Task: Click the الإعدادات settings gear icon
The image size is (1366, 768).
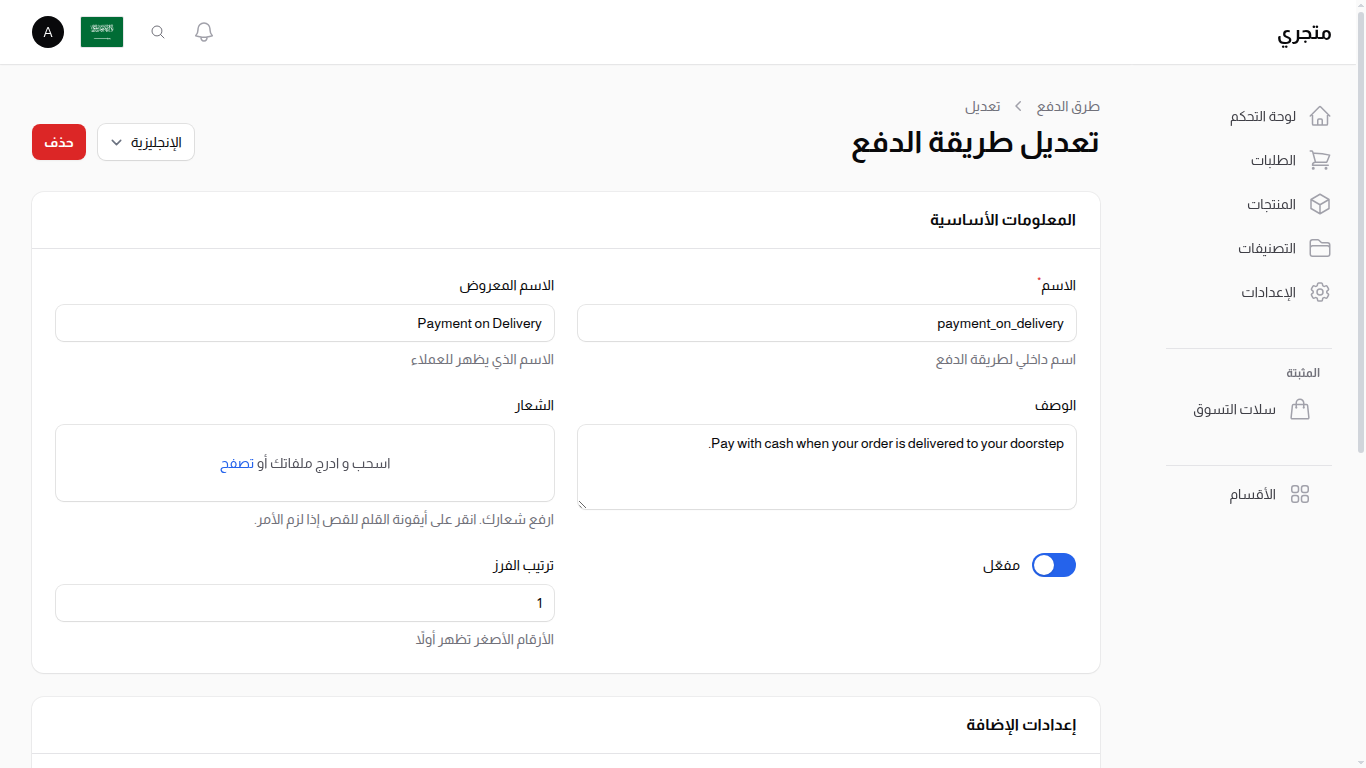Action: tap(1320, 292)
